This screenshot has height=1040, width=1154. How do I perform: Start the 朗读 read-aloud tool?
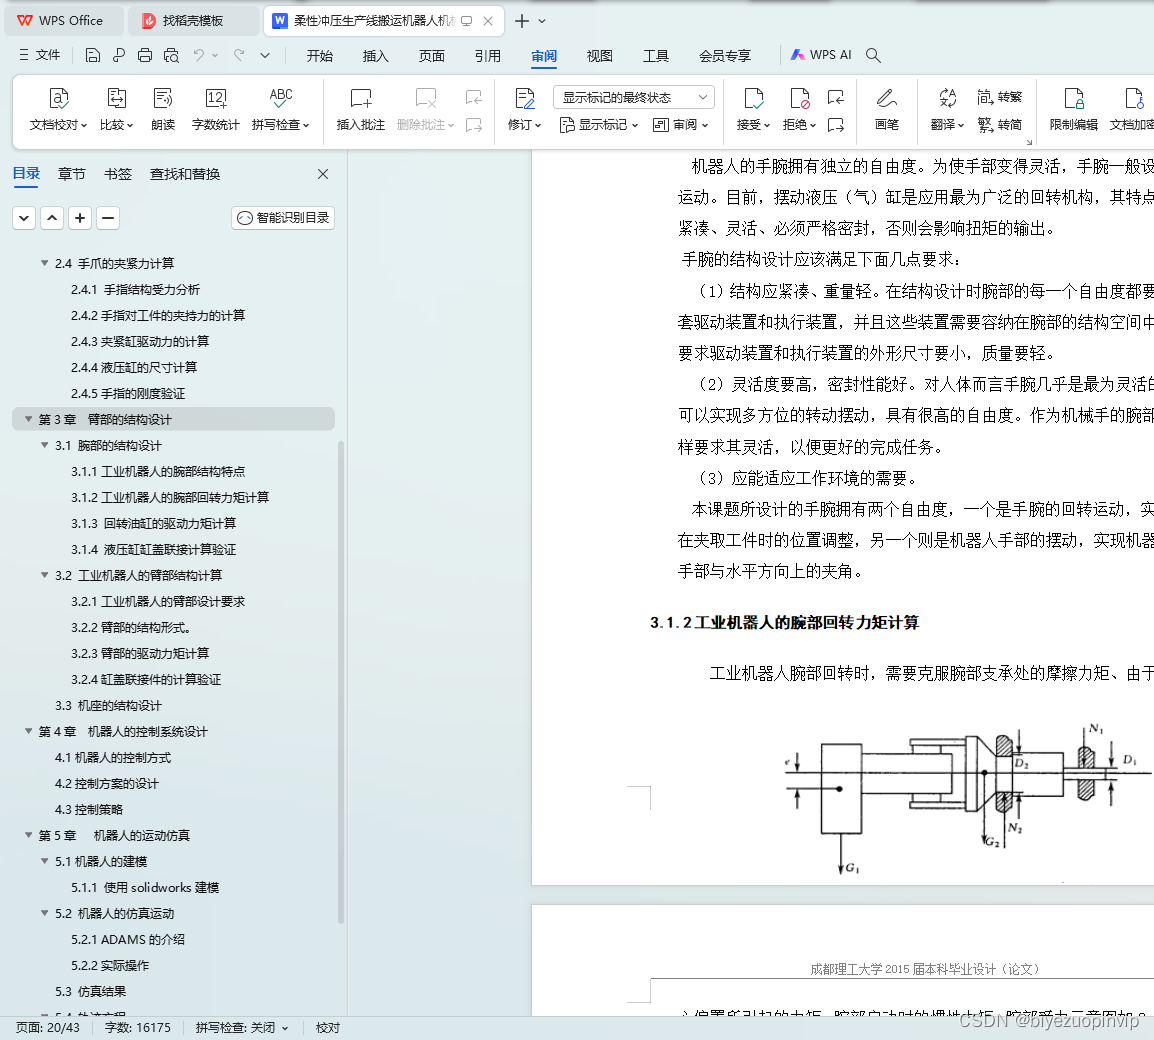coord(163,109)
